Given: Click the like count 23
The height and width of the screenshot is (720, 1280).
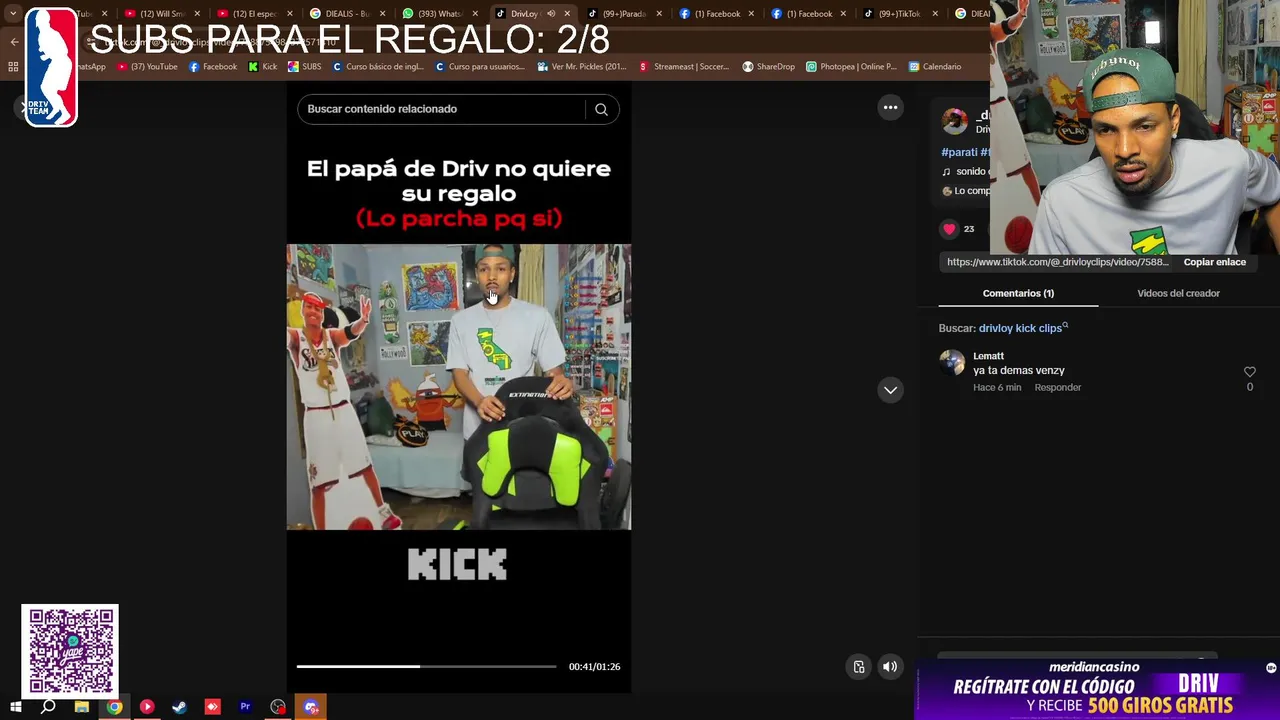Looking at the screenshot, I should [x=968, y=229].
